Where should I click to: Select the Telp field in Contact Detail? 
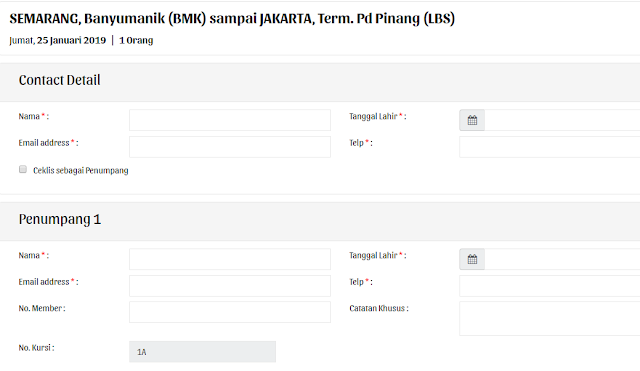click(x=549, y=147)
